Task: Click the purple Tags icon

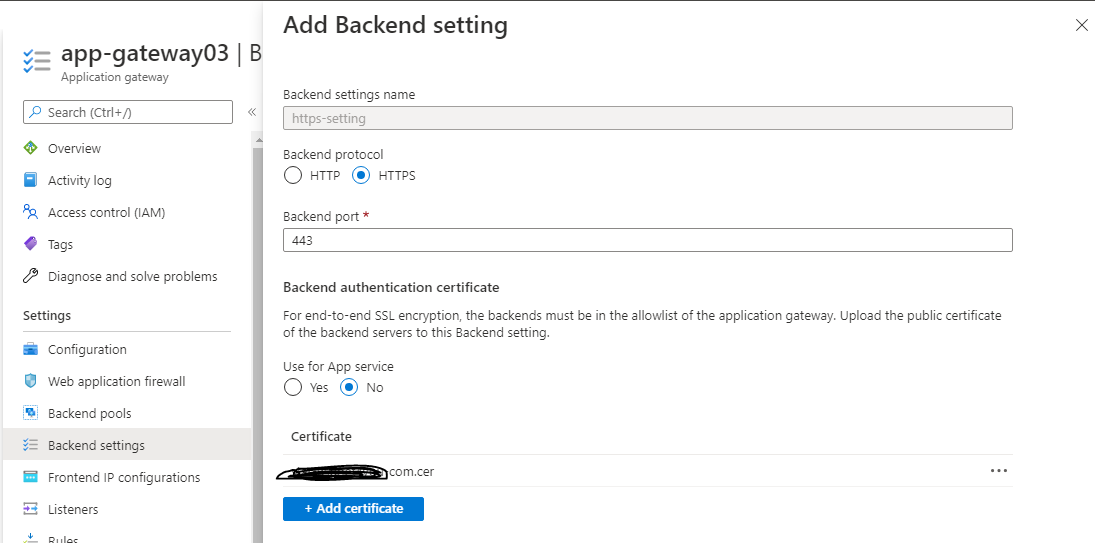Action: [30, 244]
